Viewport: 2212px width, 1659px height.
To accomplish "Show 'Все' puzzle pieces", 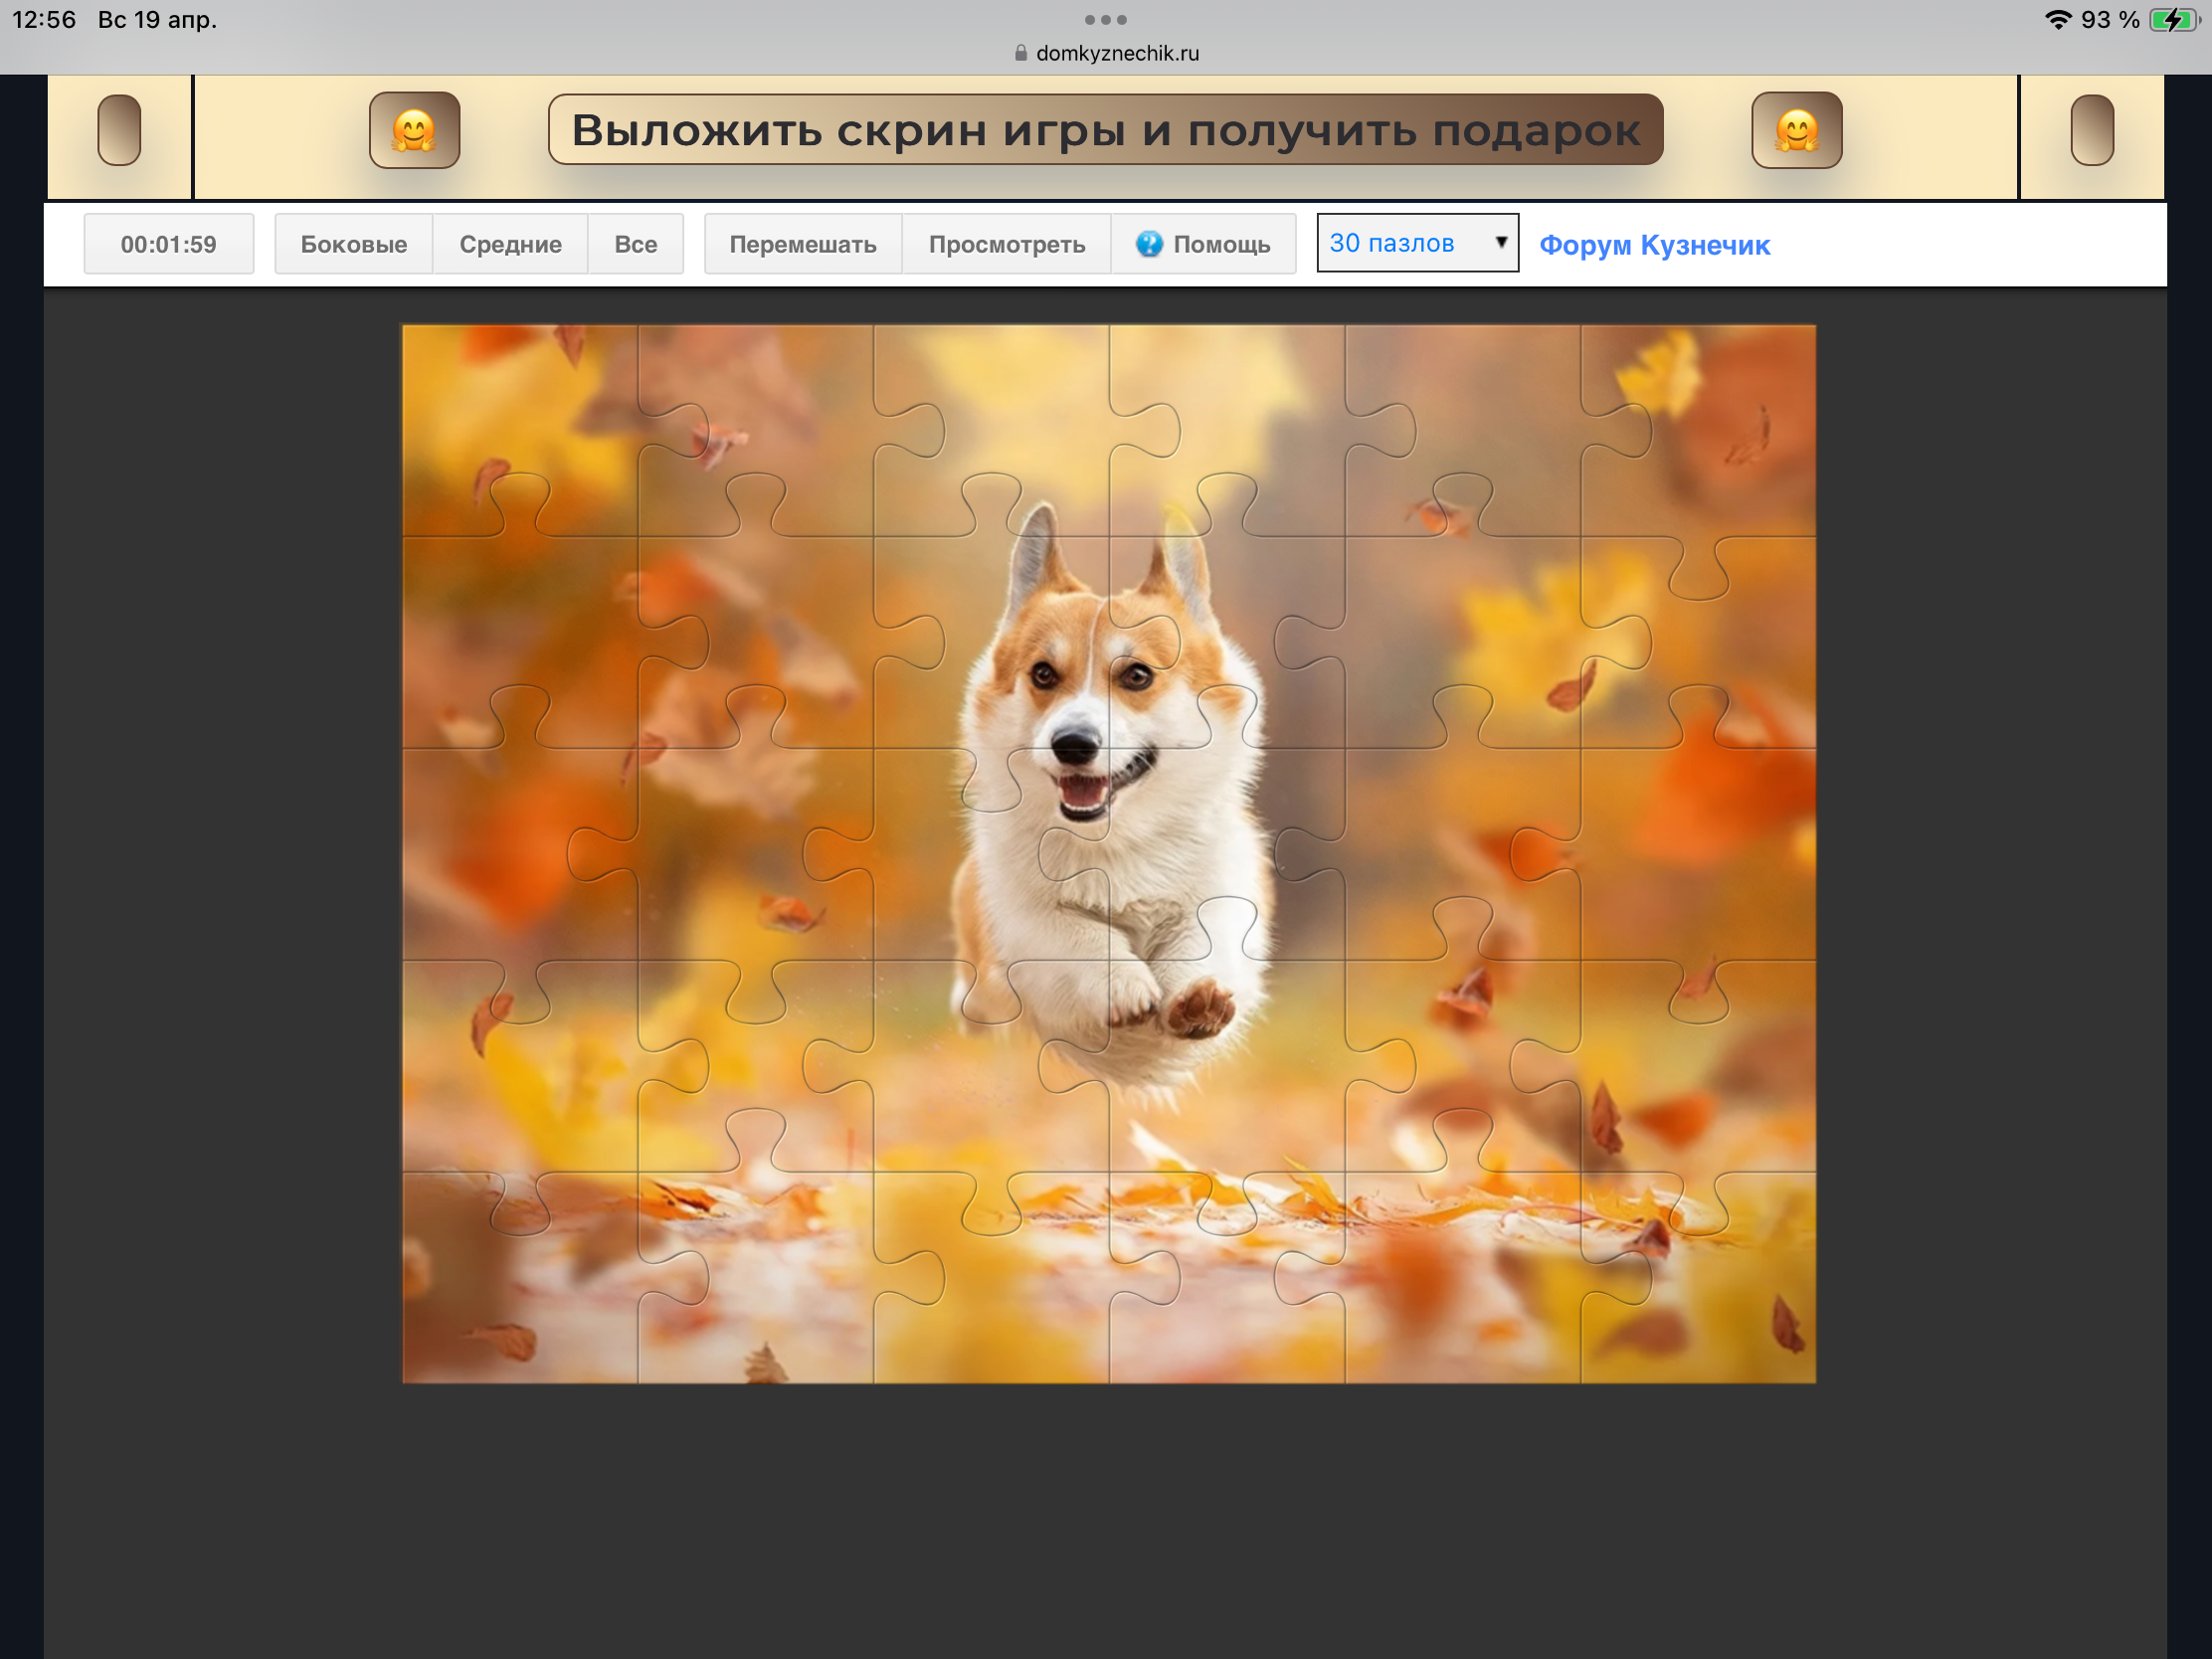I will pos(635,244).
